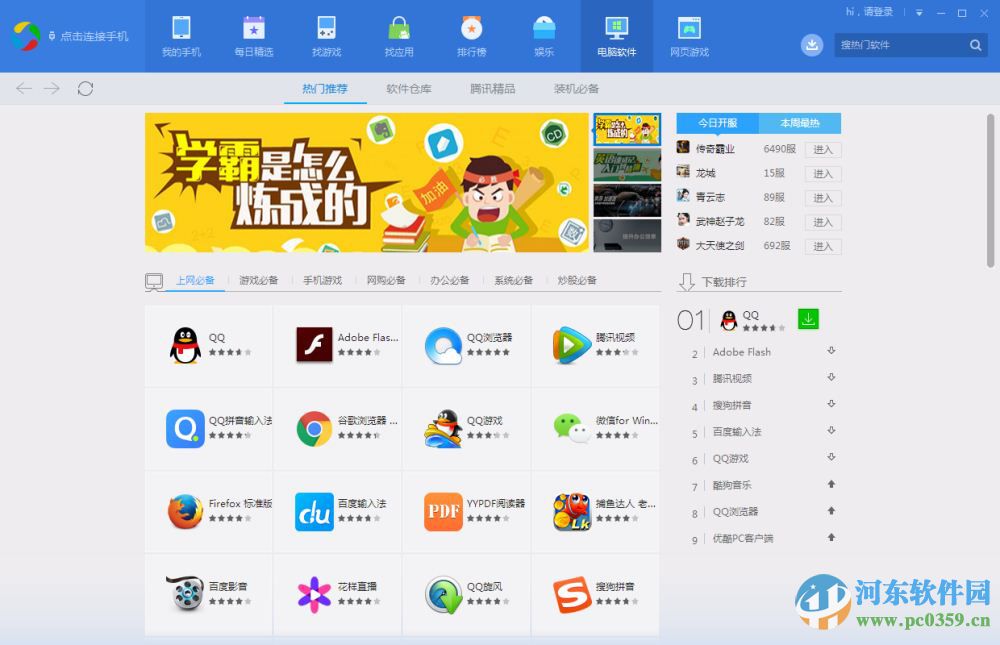Select the 办公必备 category filter
The width and height of the screenshot is (1000, 645).
coord(450,281)
